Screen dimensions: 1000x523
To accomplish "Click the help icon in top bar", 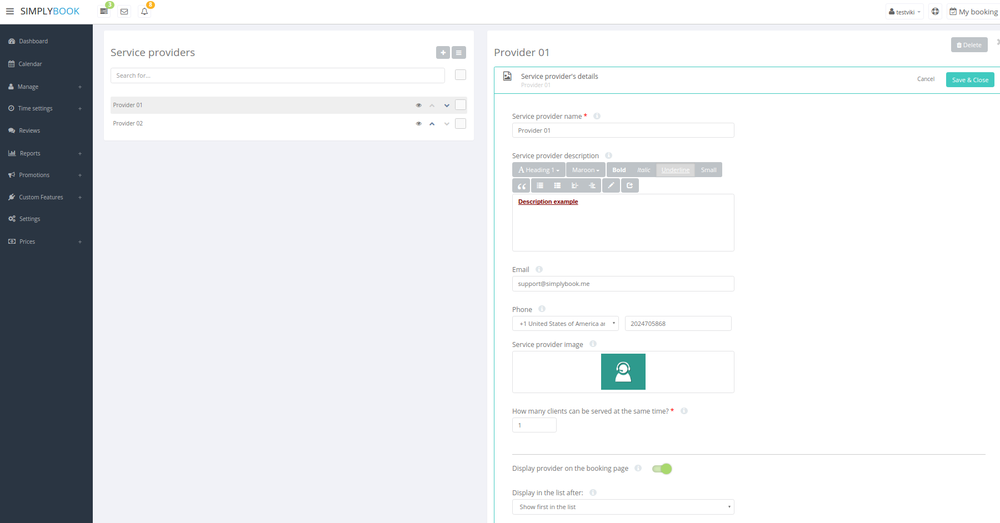I will (x=935, y=11).
